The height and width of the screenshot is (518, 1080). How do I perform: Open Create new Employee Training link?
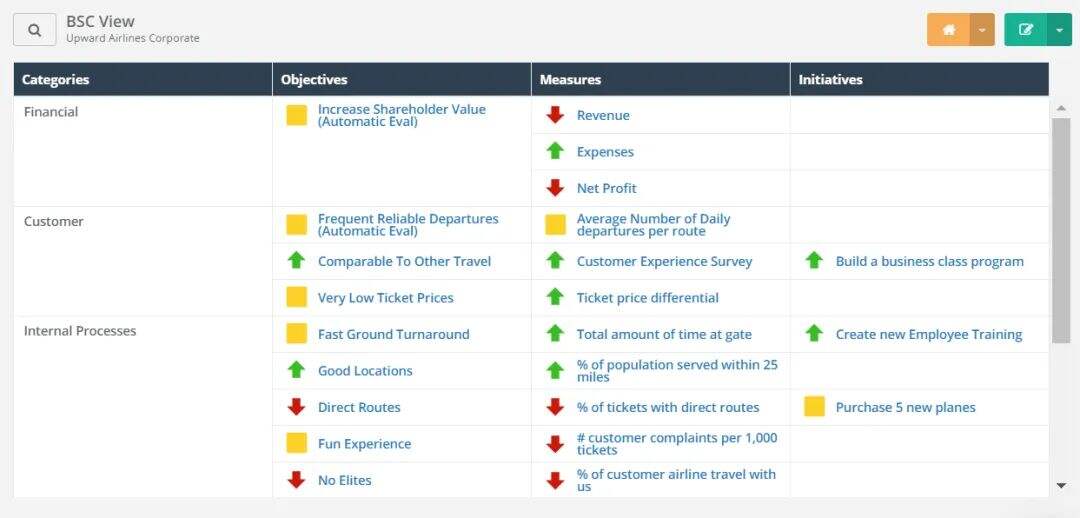tap(928, 334)
